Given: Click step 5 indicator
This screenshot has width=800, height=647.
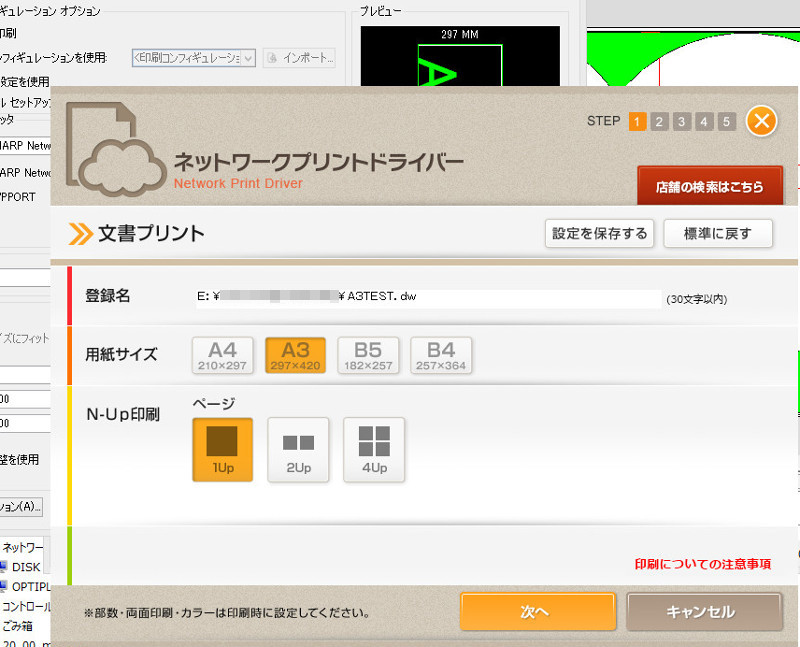Looking at the screenshot, I should coord(727,122).
